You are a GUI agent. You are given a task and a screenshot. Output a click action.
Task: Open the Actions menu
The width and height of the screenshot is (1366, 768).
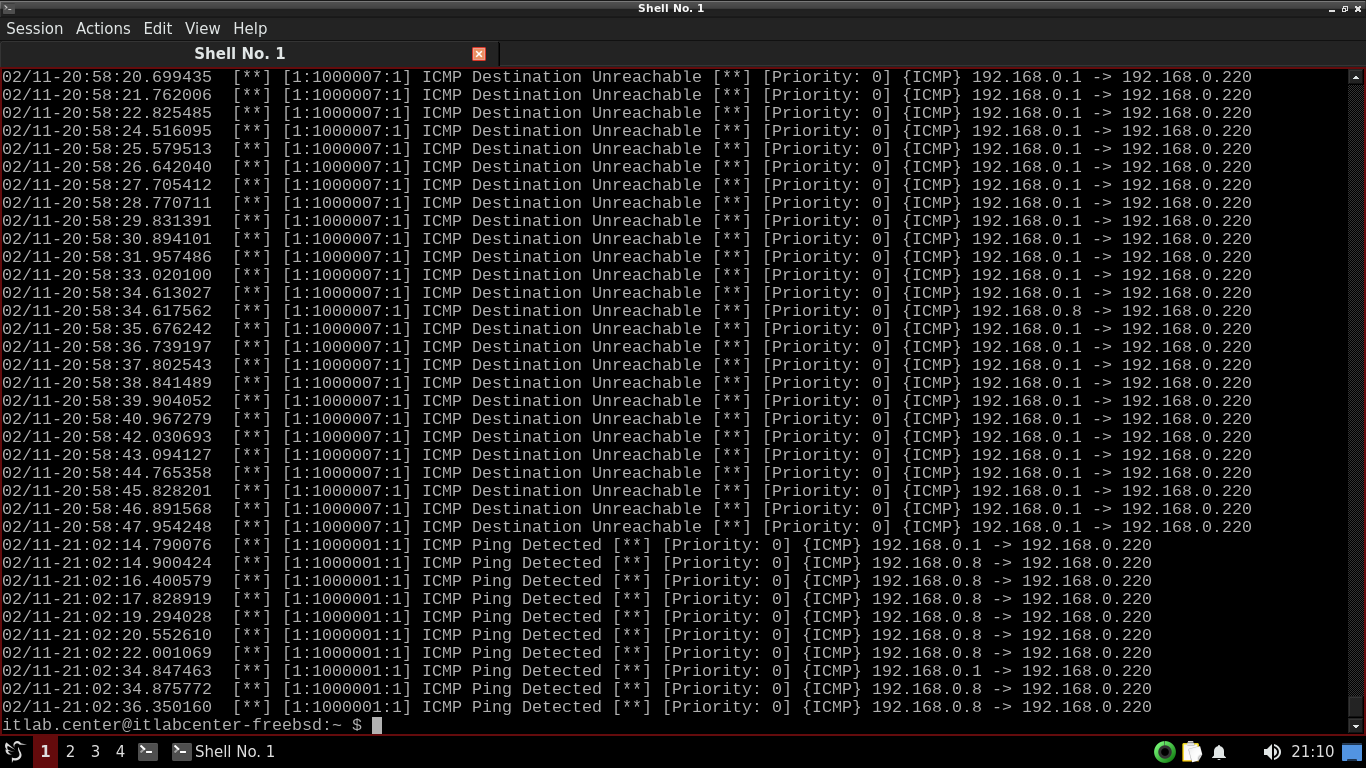[x=103, y=28]
